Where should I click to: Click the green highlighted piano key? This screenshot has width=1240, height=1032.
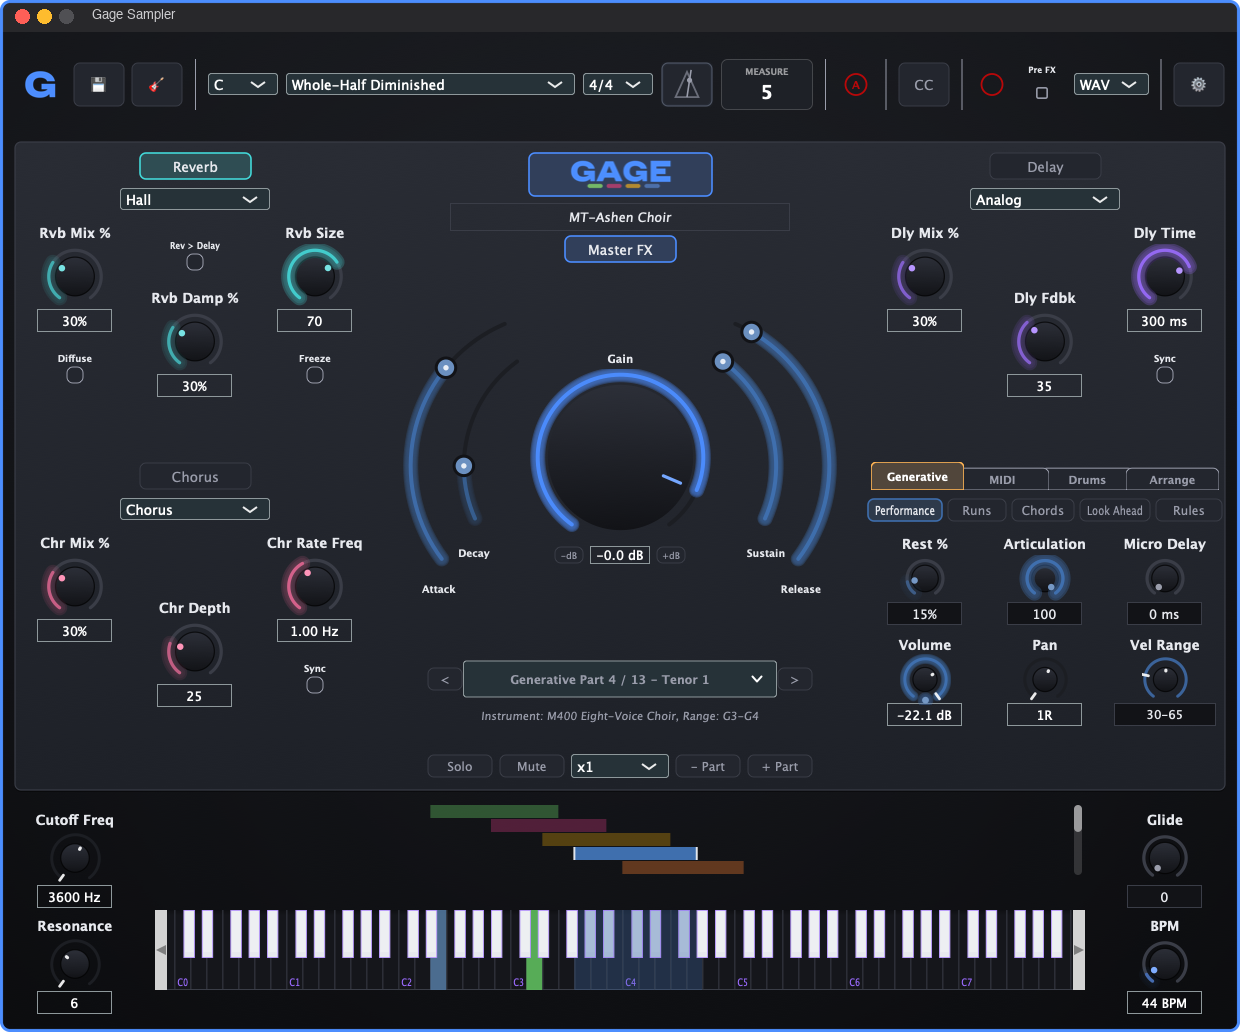pos(534,973)
